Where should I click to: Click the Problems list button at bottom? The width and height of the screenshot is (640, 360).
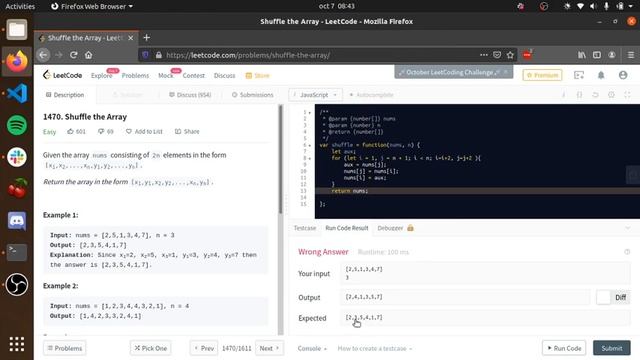tap(64, 348)
